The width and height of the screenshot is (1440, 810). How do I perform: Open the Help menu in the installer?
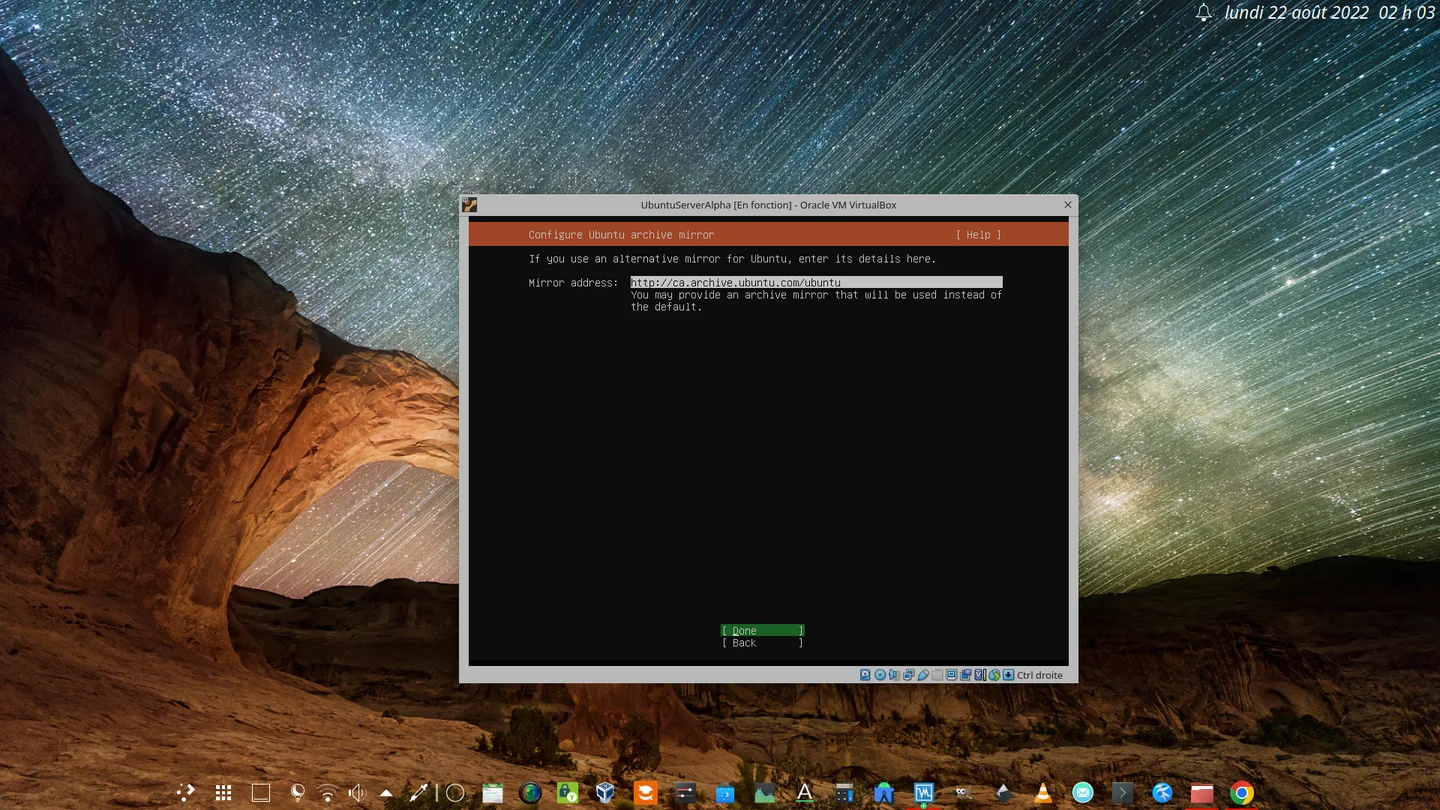pyautogui.click(x=978, y=235)
